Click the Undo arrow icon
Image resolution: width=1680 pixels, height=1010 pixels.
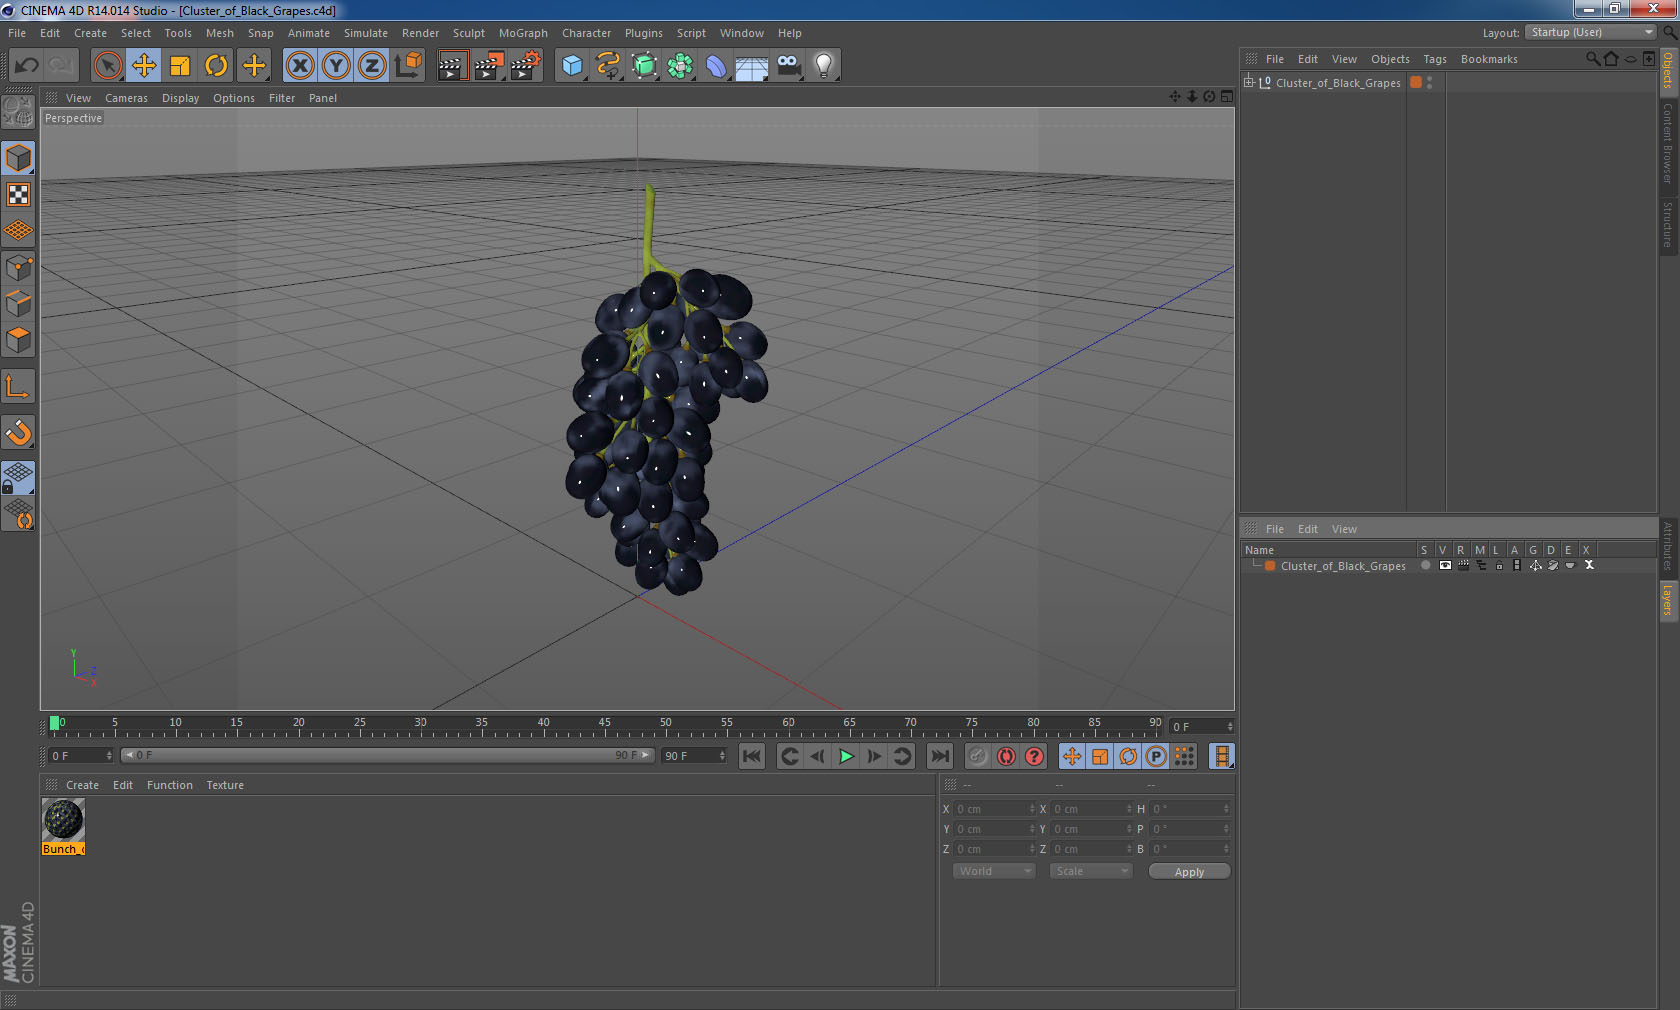[x=26, y=66]
